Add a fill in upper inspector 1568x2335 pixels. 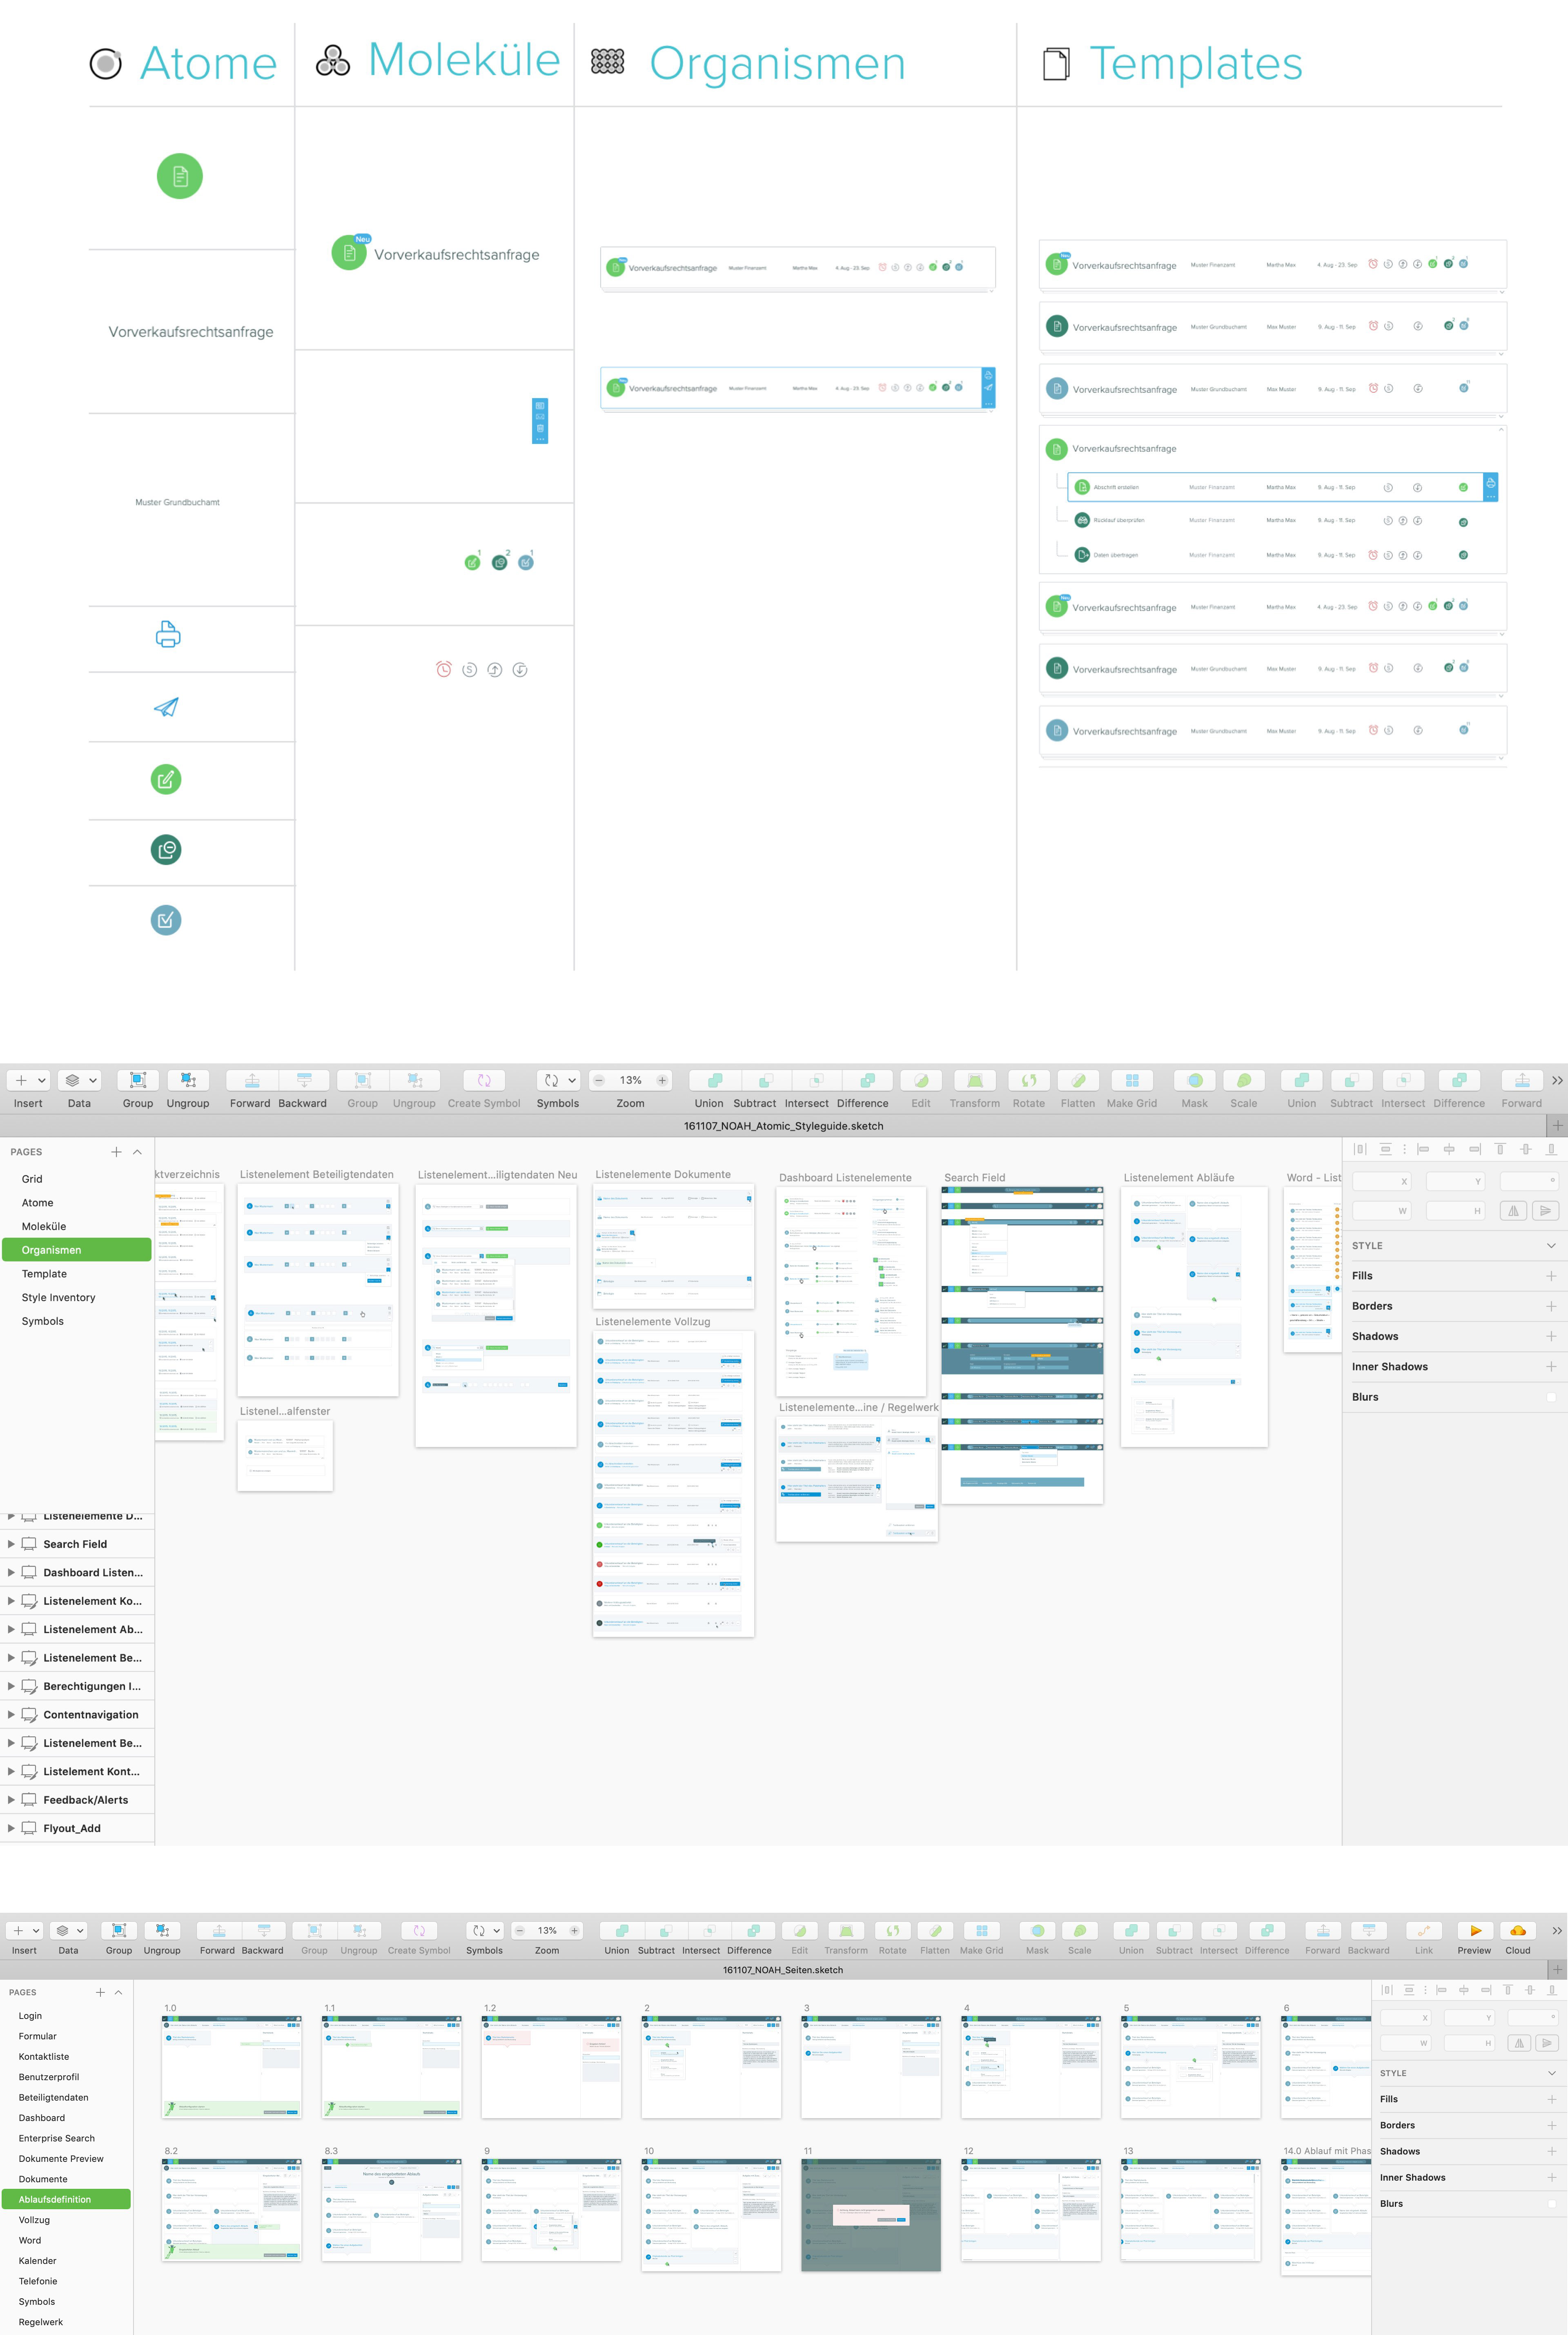(x=1551, y=1276)
